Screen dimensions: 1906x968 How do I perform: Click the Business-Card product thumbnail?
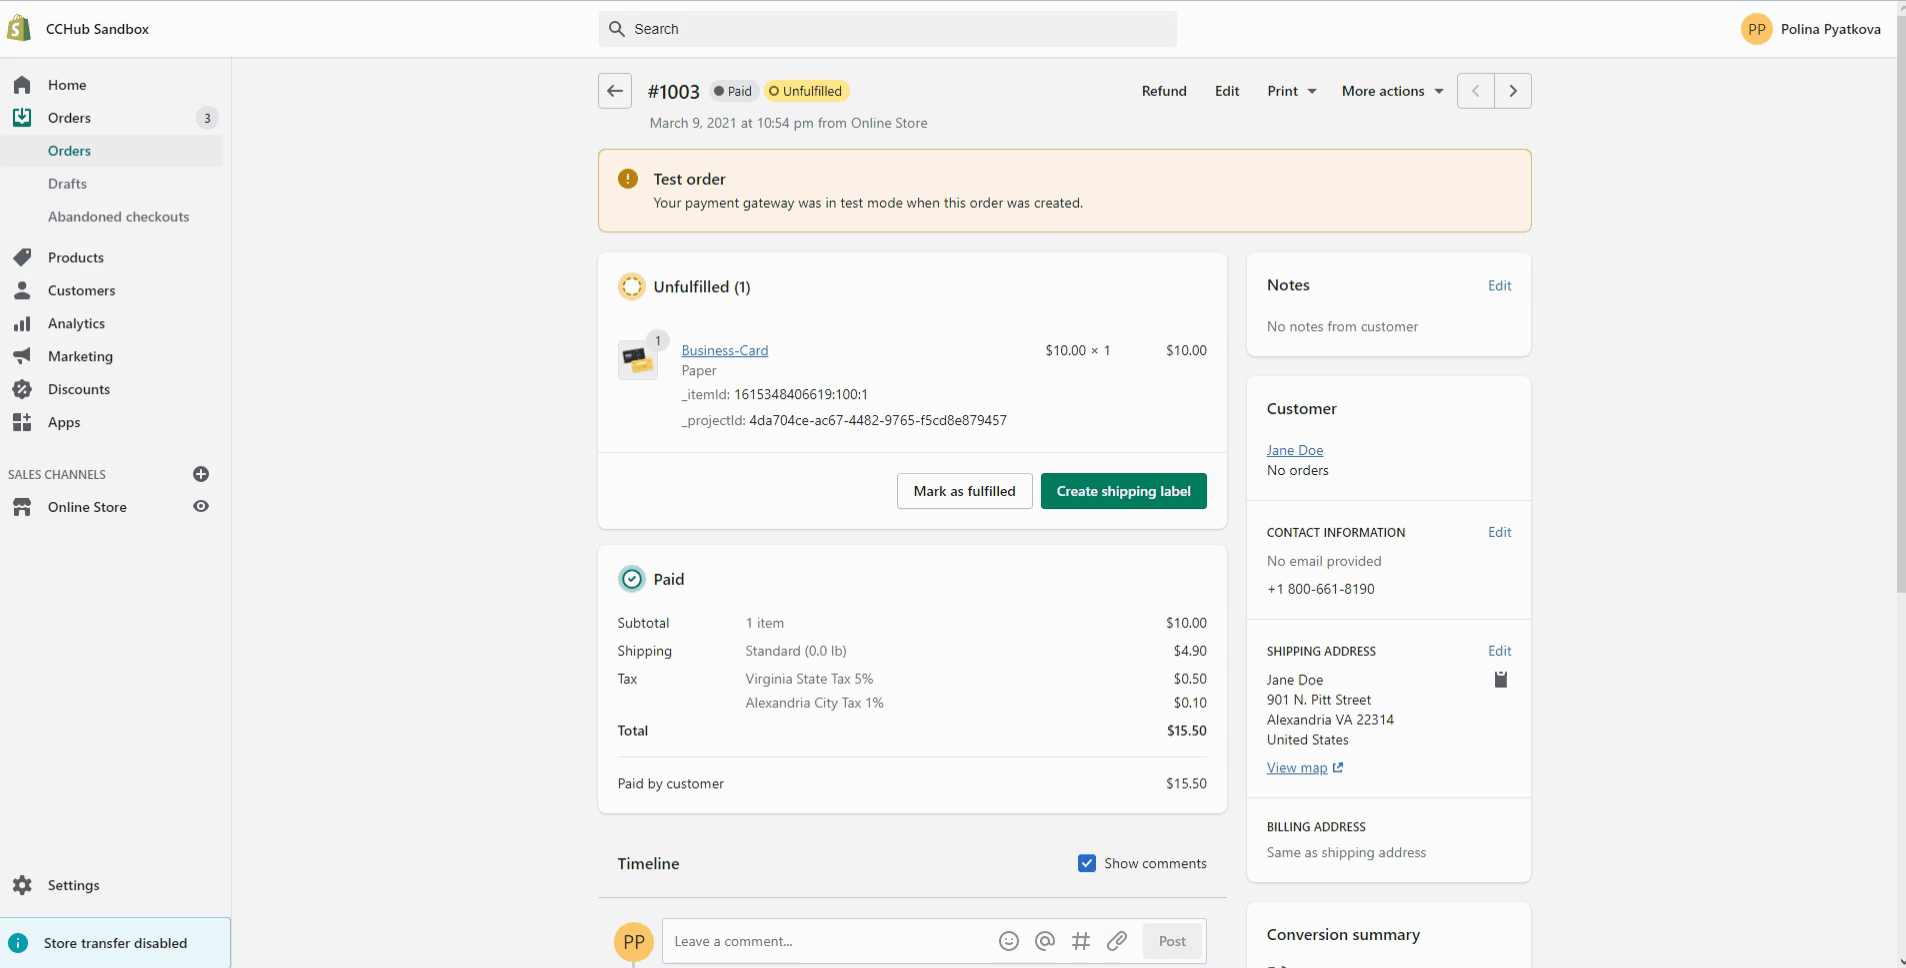tap(637, 359)
